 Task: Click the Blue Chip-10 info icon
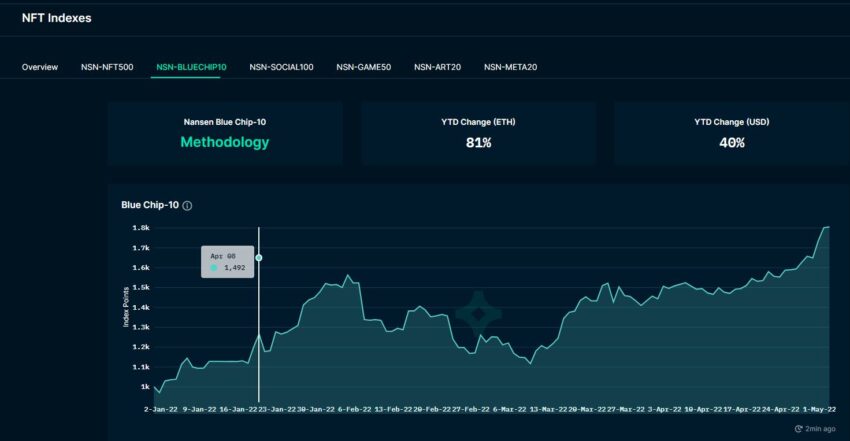(187, 205)
